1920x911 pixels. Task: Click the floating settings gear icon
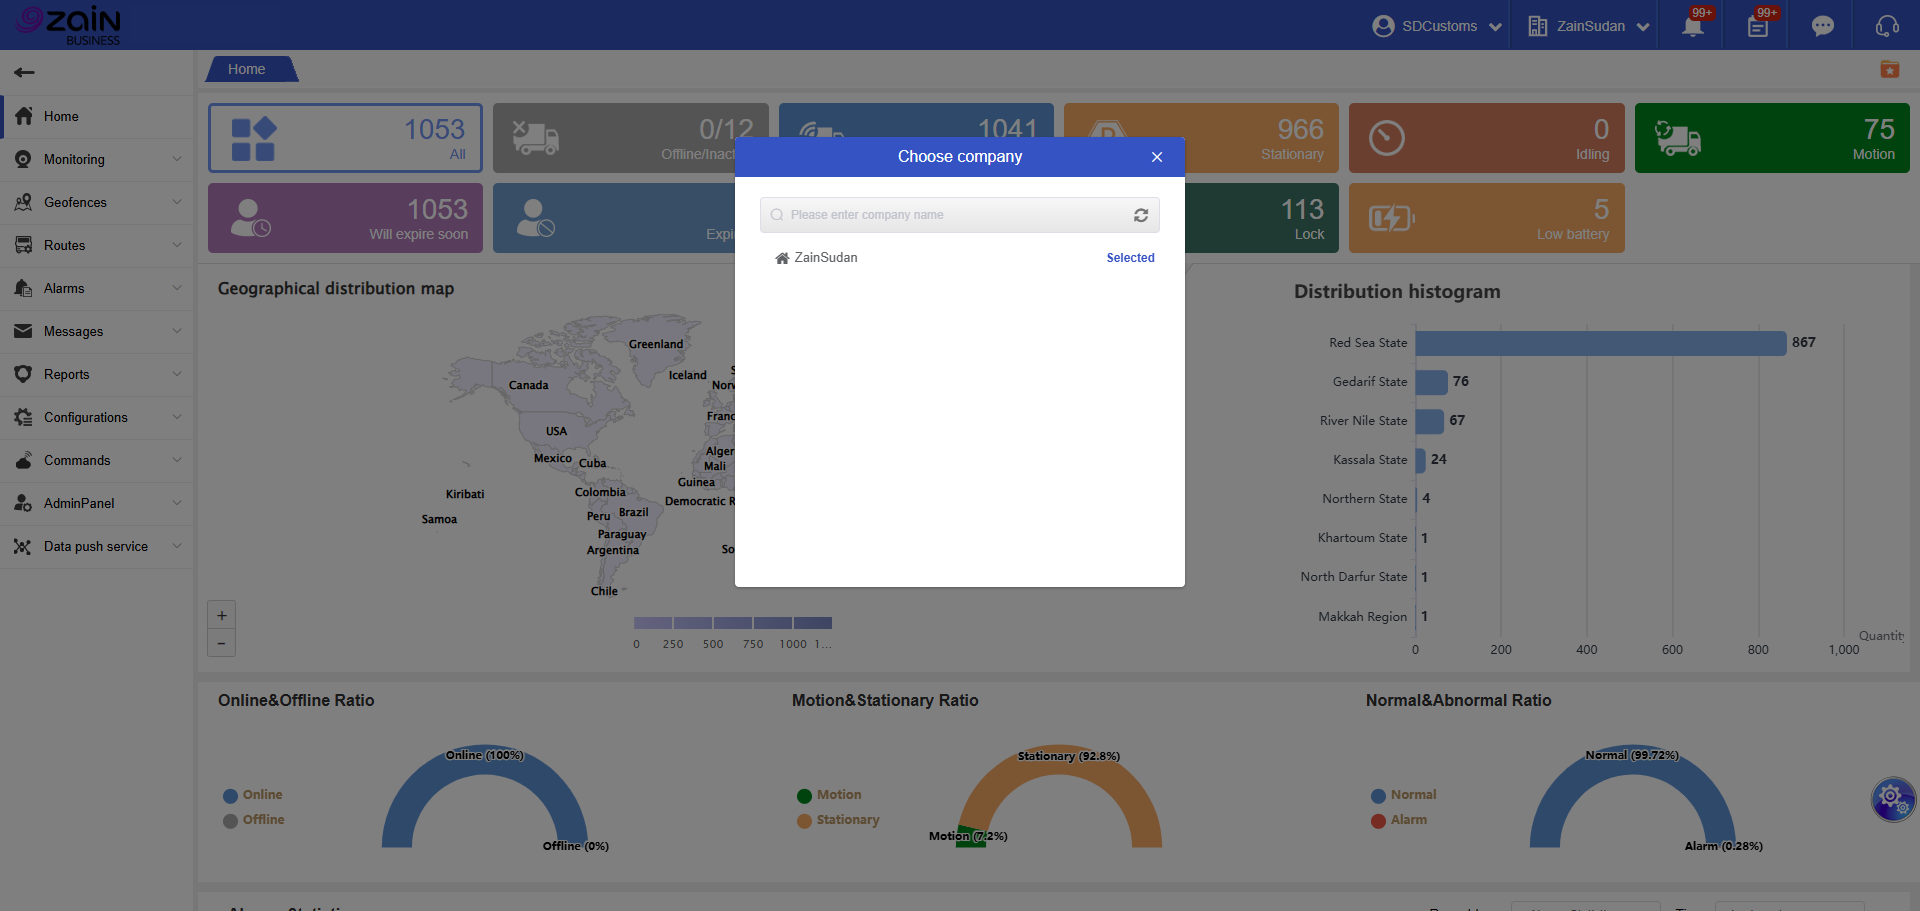(x=1892, y=799)
